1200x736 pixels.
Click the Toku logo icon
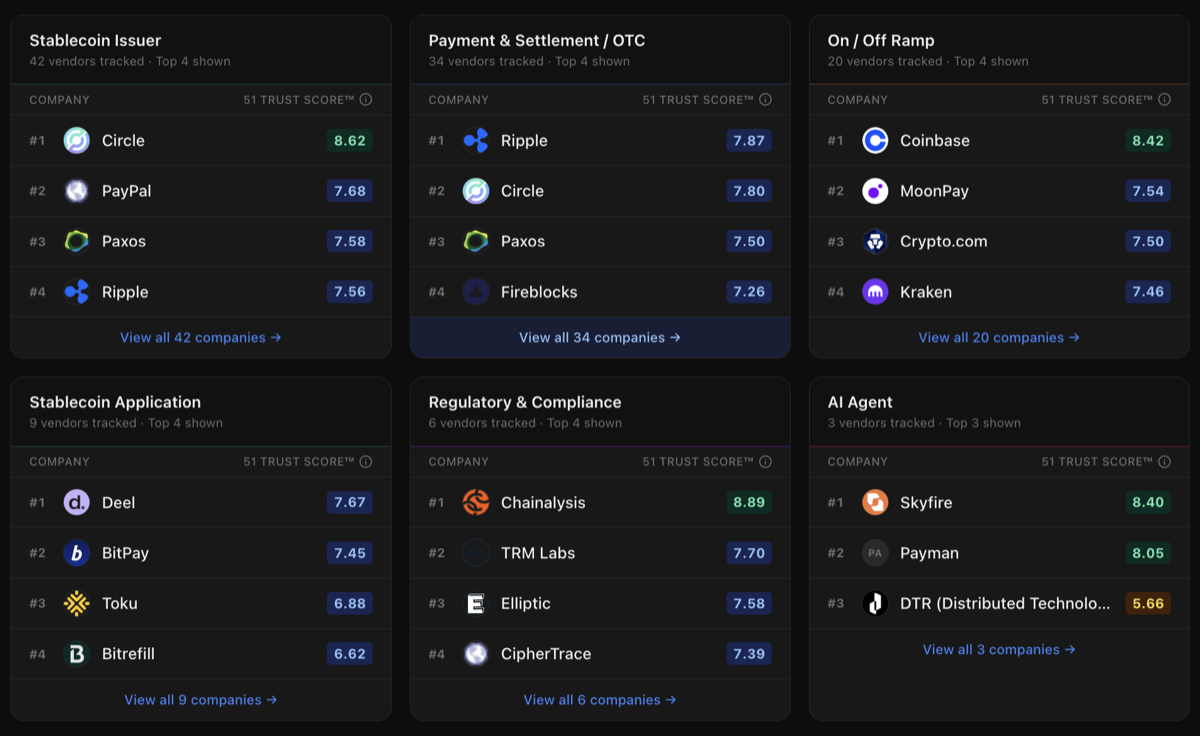pos(76,603)
